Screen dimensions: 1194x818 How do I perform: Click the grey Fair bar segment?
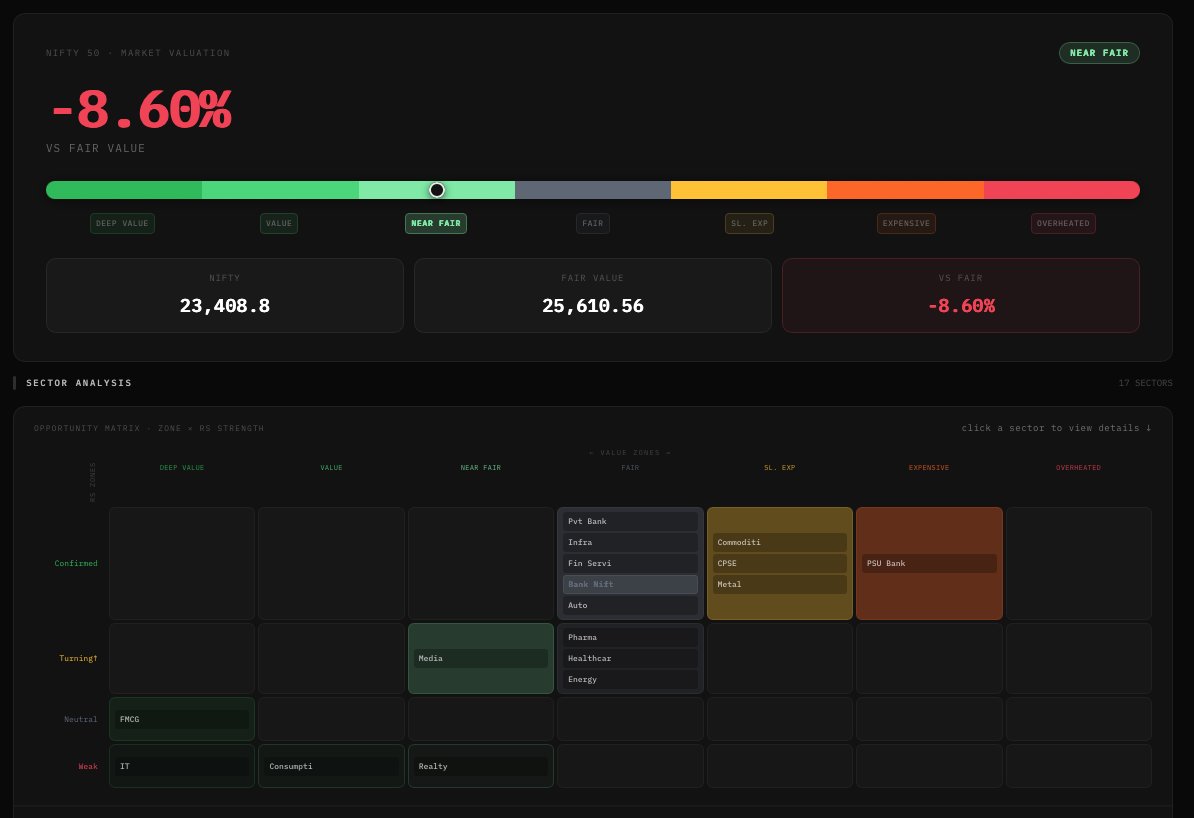pyautogui.click(x=592, y=190)
